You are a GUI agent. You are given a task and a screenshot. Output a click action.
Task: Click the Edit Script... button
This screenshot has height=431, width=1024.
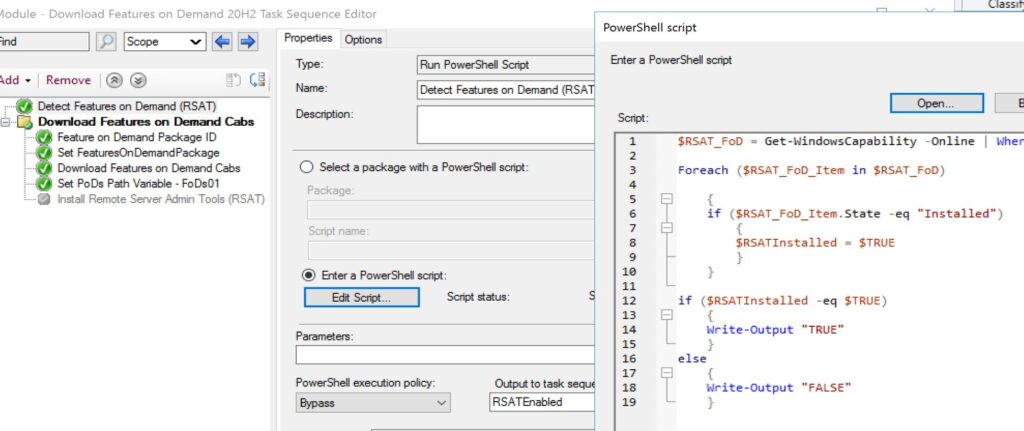click(361, 297)
